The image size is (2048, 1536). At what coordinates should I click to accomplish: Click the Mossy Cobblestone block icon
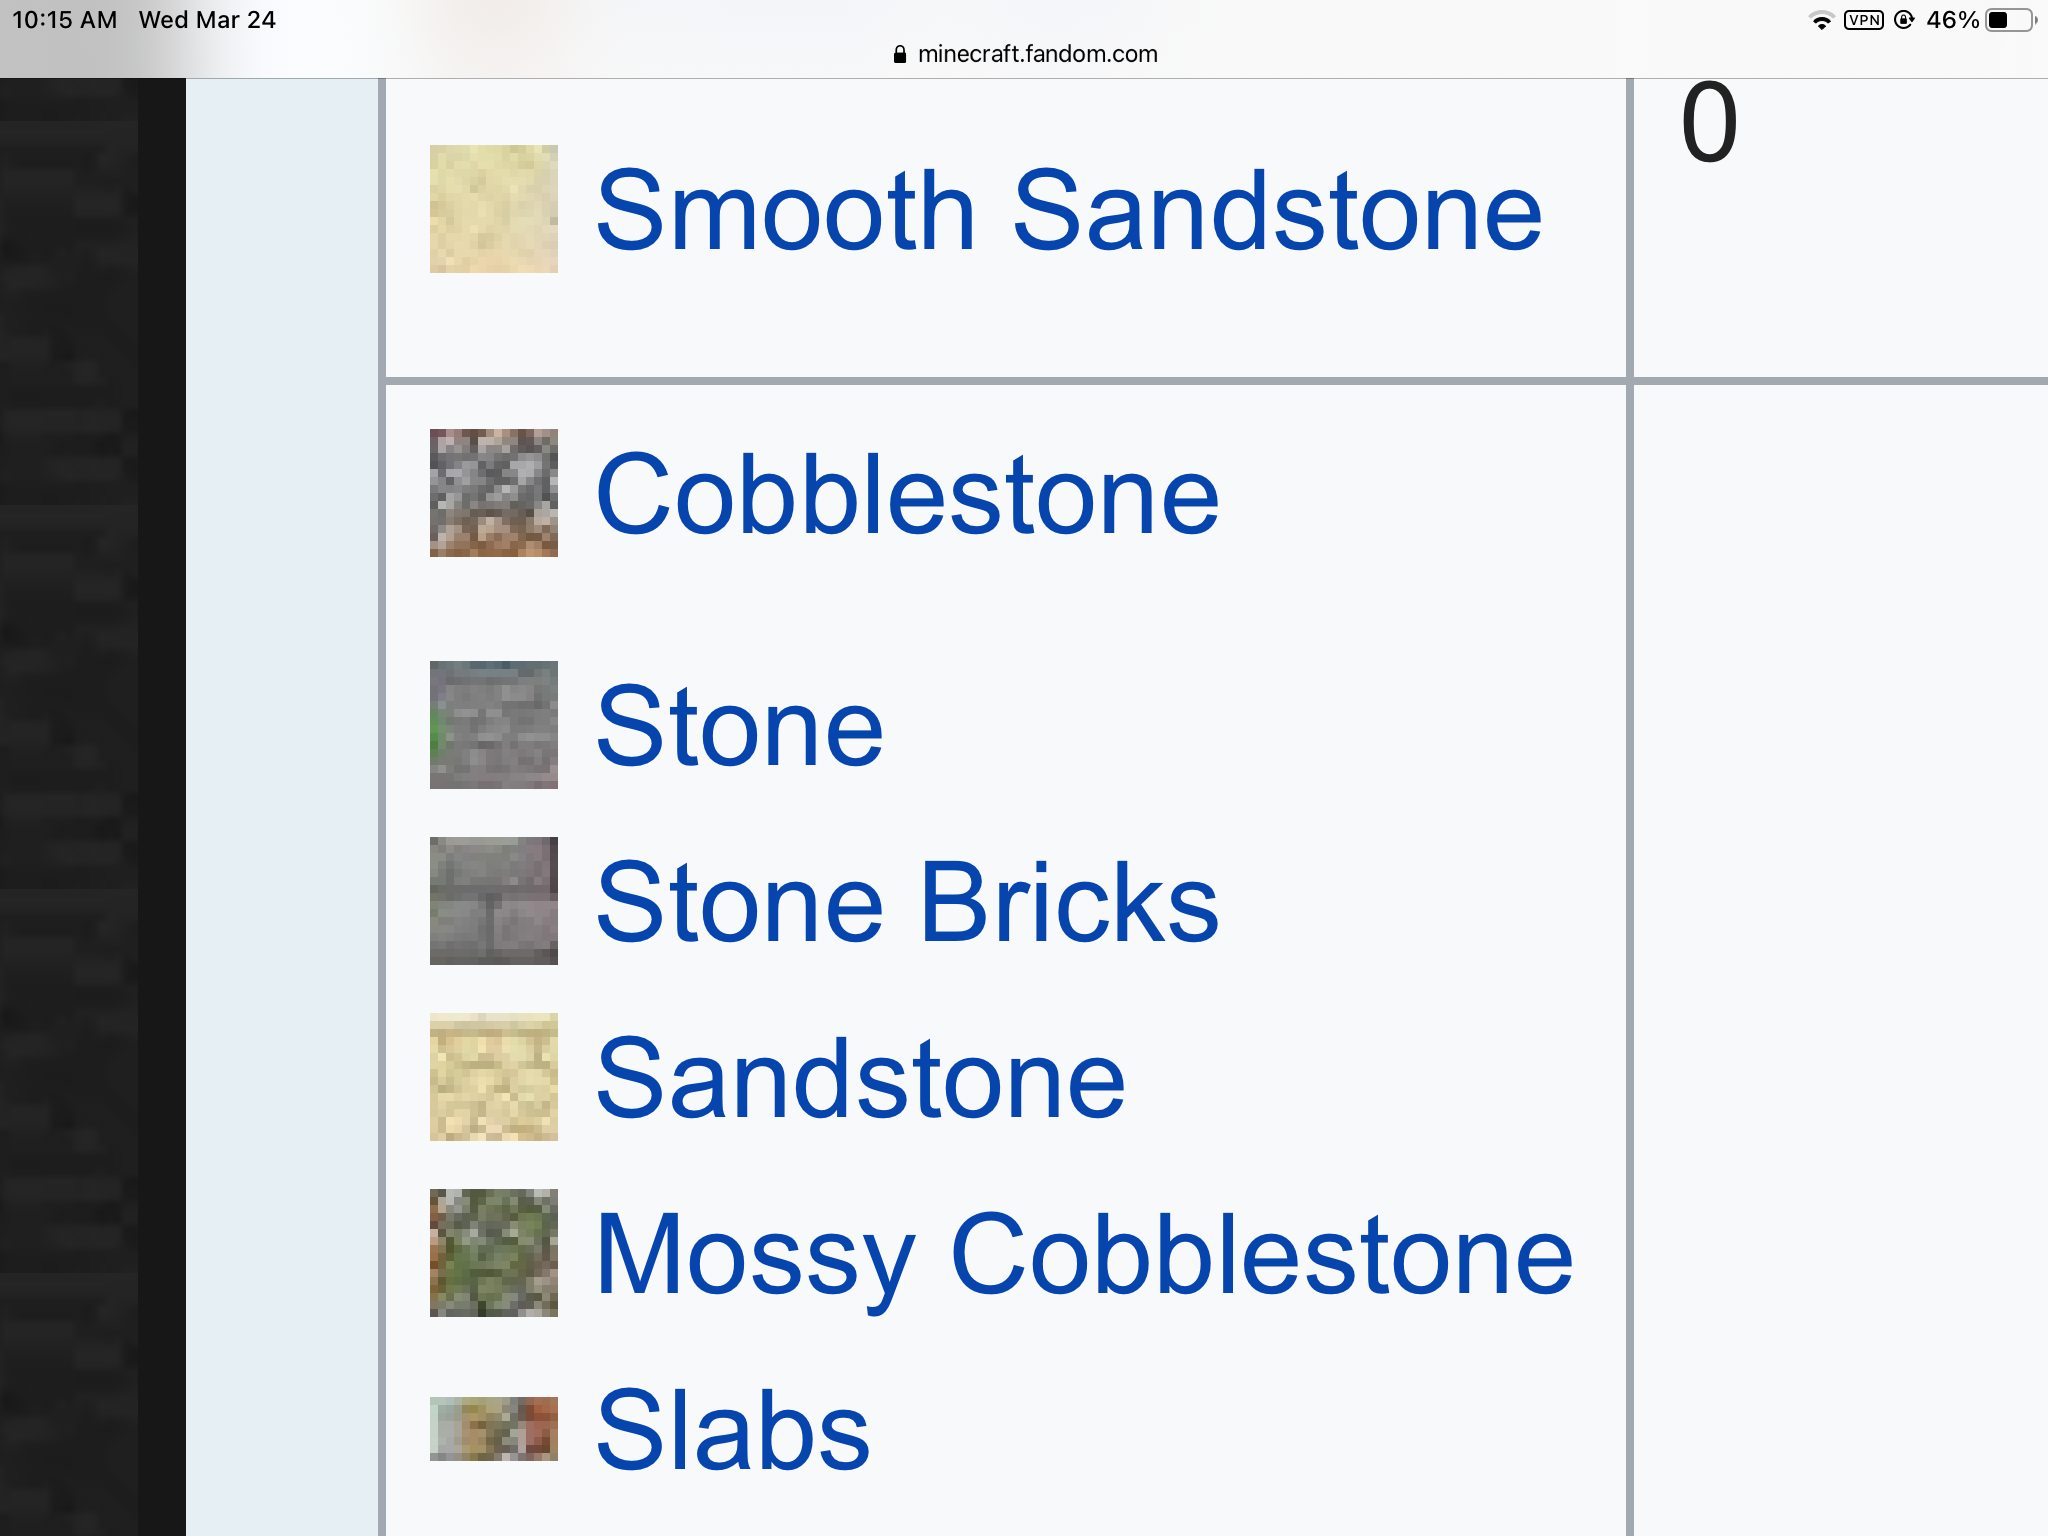tap(493, 1253)
